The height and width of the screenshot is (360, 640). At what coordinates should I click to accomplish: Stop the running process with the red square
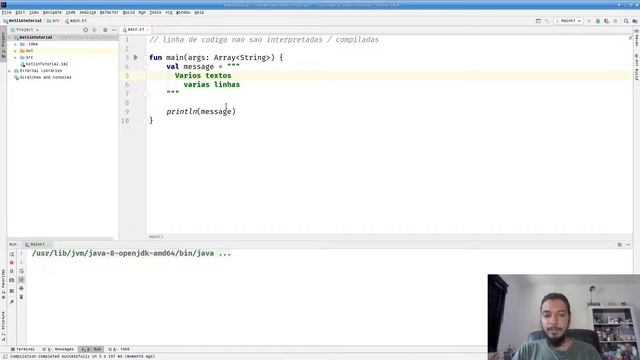[11, 262]
